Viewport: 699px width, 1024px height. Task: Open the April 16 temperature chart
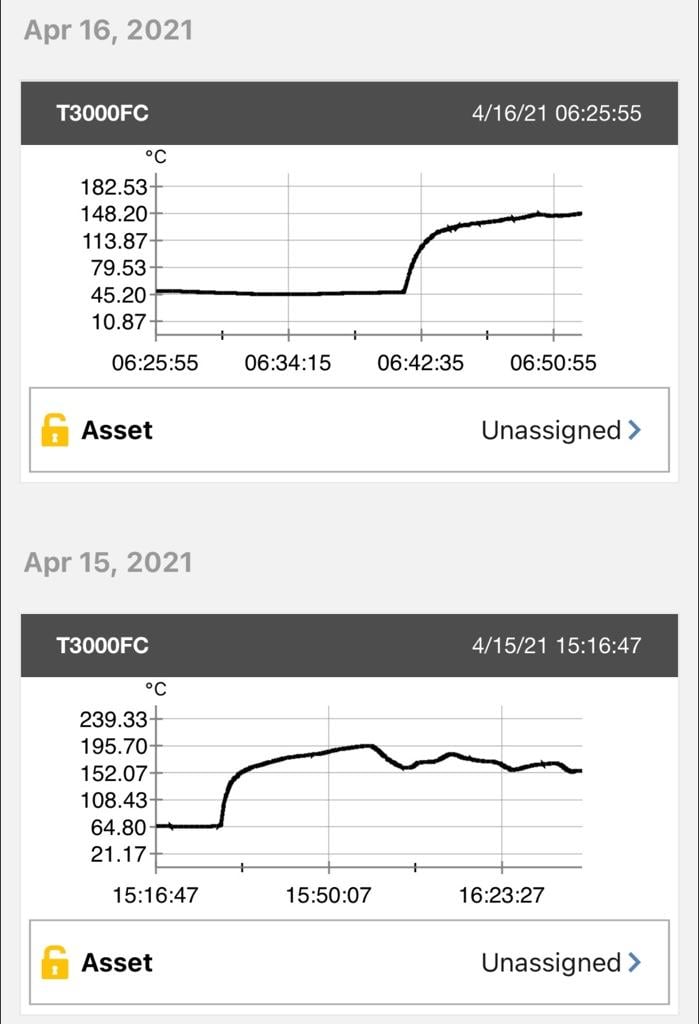click(x=370, y=255)
